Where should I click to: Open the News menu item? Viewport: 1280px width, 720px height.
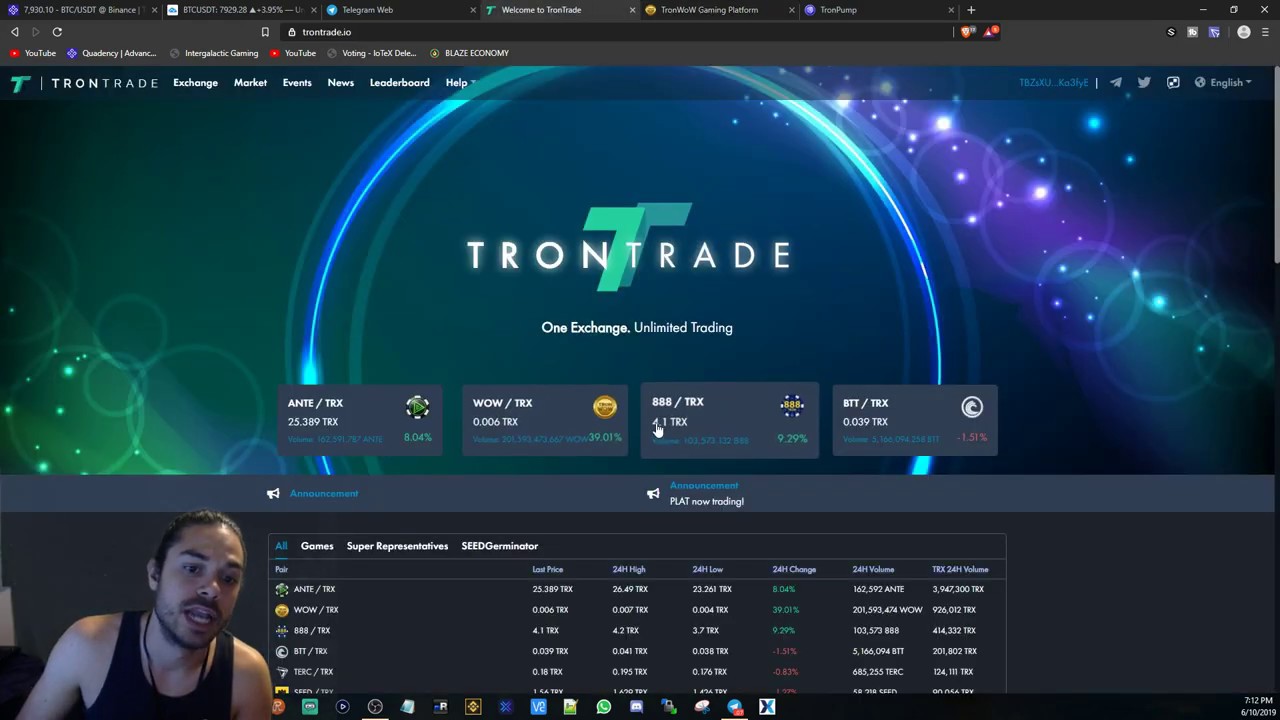[x=341, y=83]
